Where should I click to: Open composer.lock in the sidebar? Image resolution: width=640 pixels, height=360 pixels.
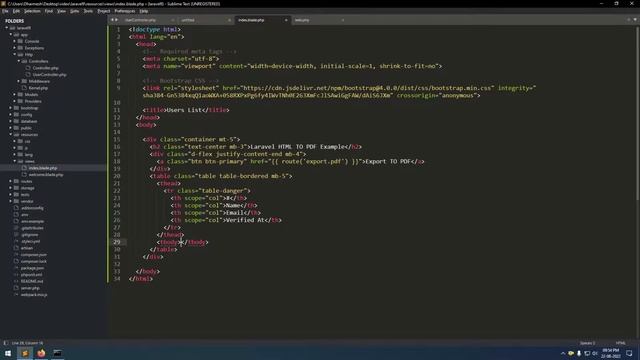tap(33, 261)
